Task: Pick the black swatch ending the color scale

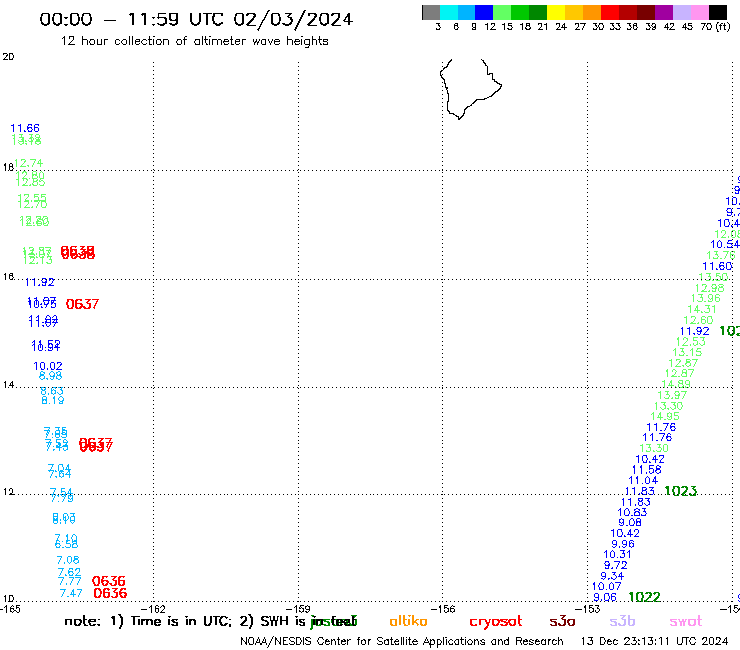Action: point(717,12)
